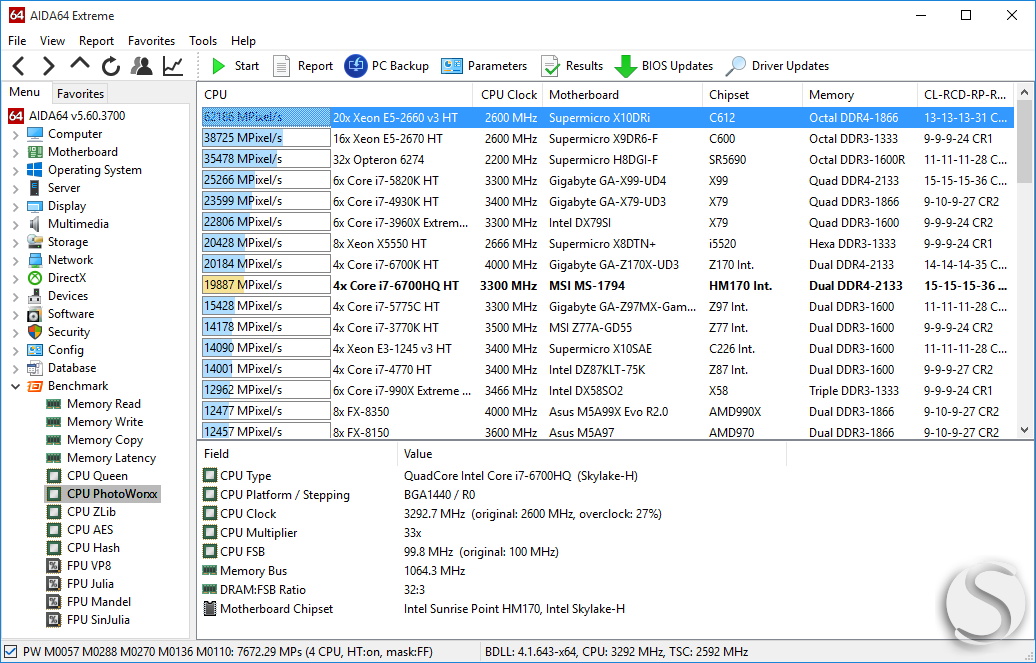Start the benchmark with green play icon
Screen dimensions: 1036x663
coord(218,65)
